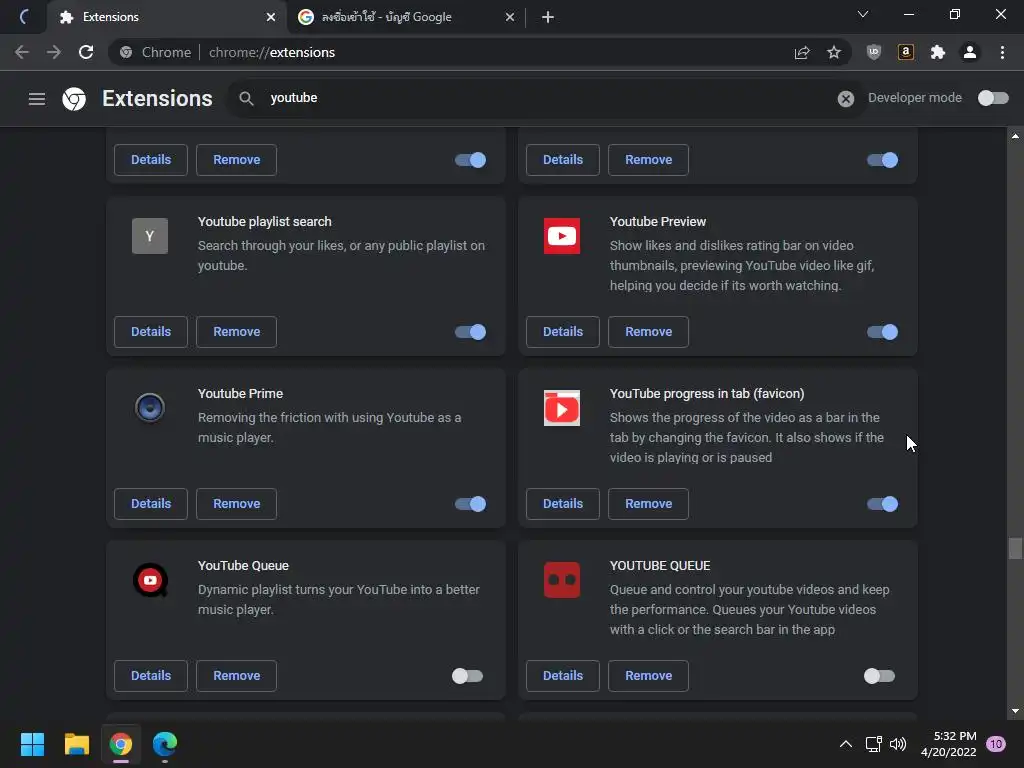This screenshot has height=768, width=1024.
Task: Open the network icon in system tray
Action: coord(873,744)
